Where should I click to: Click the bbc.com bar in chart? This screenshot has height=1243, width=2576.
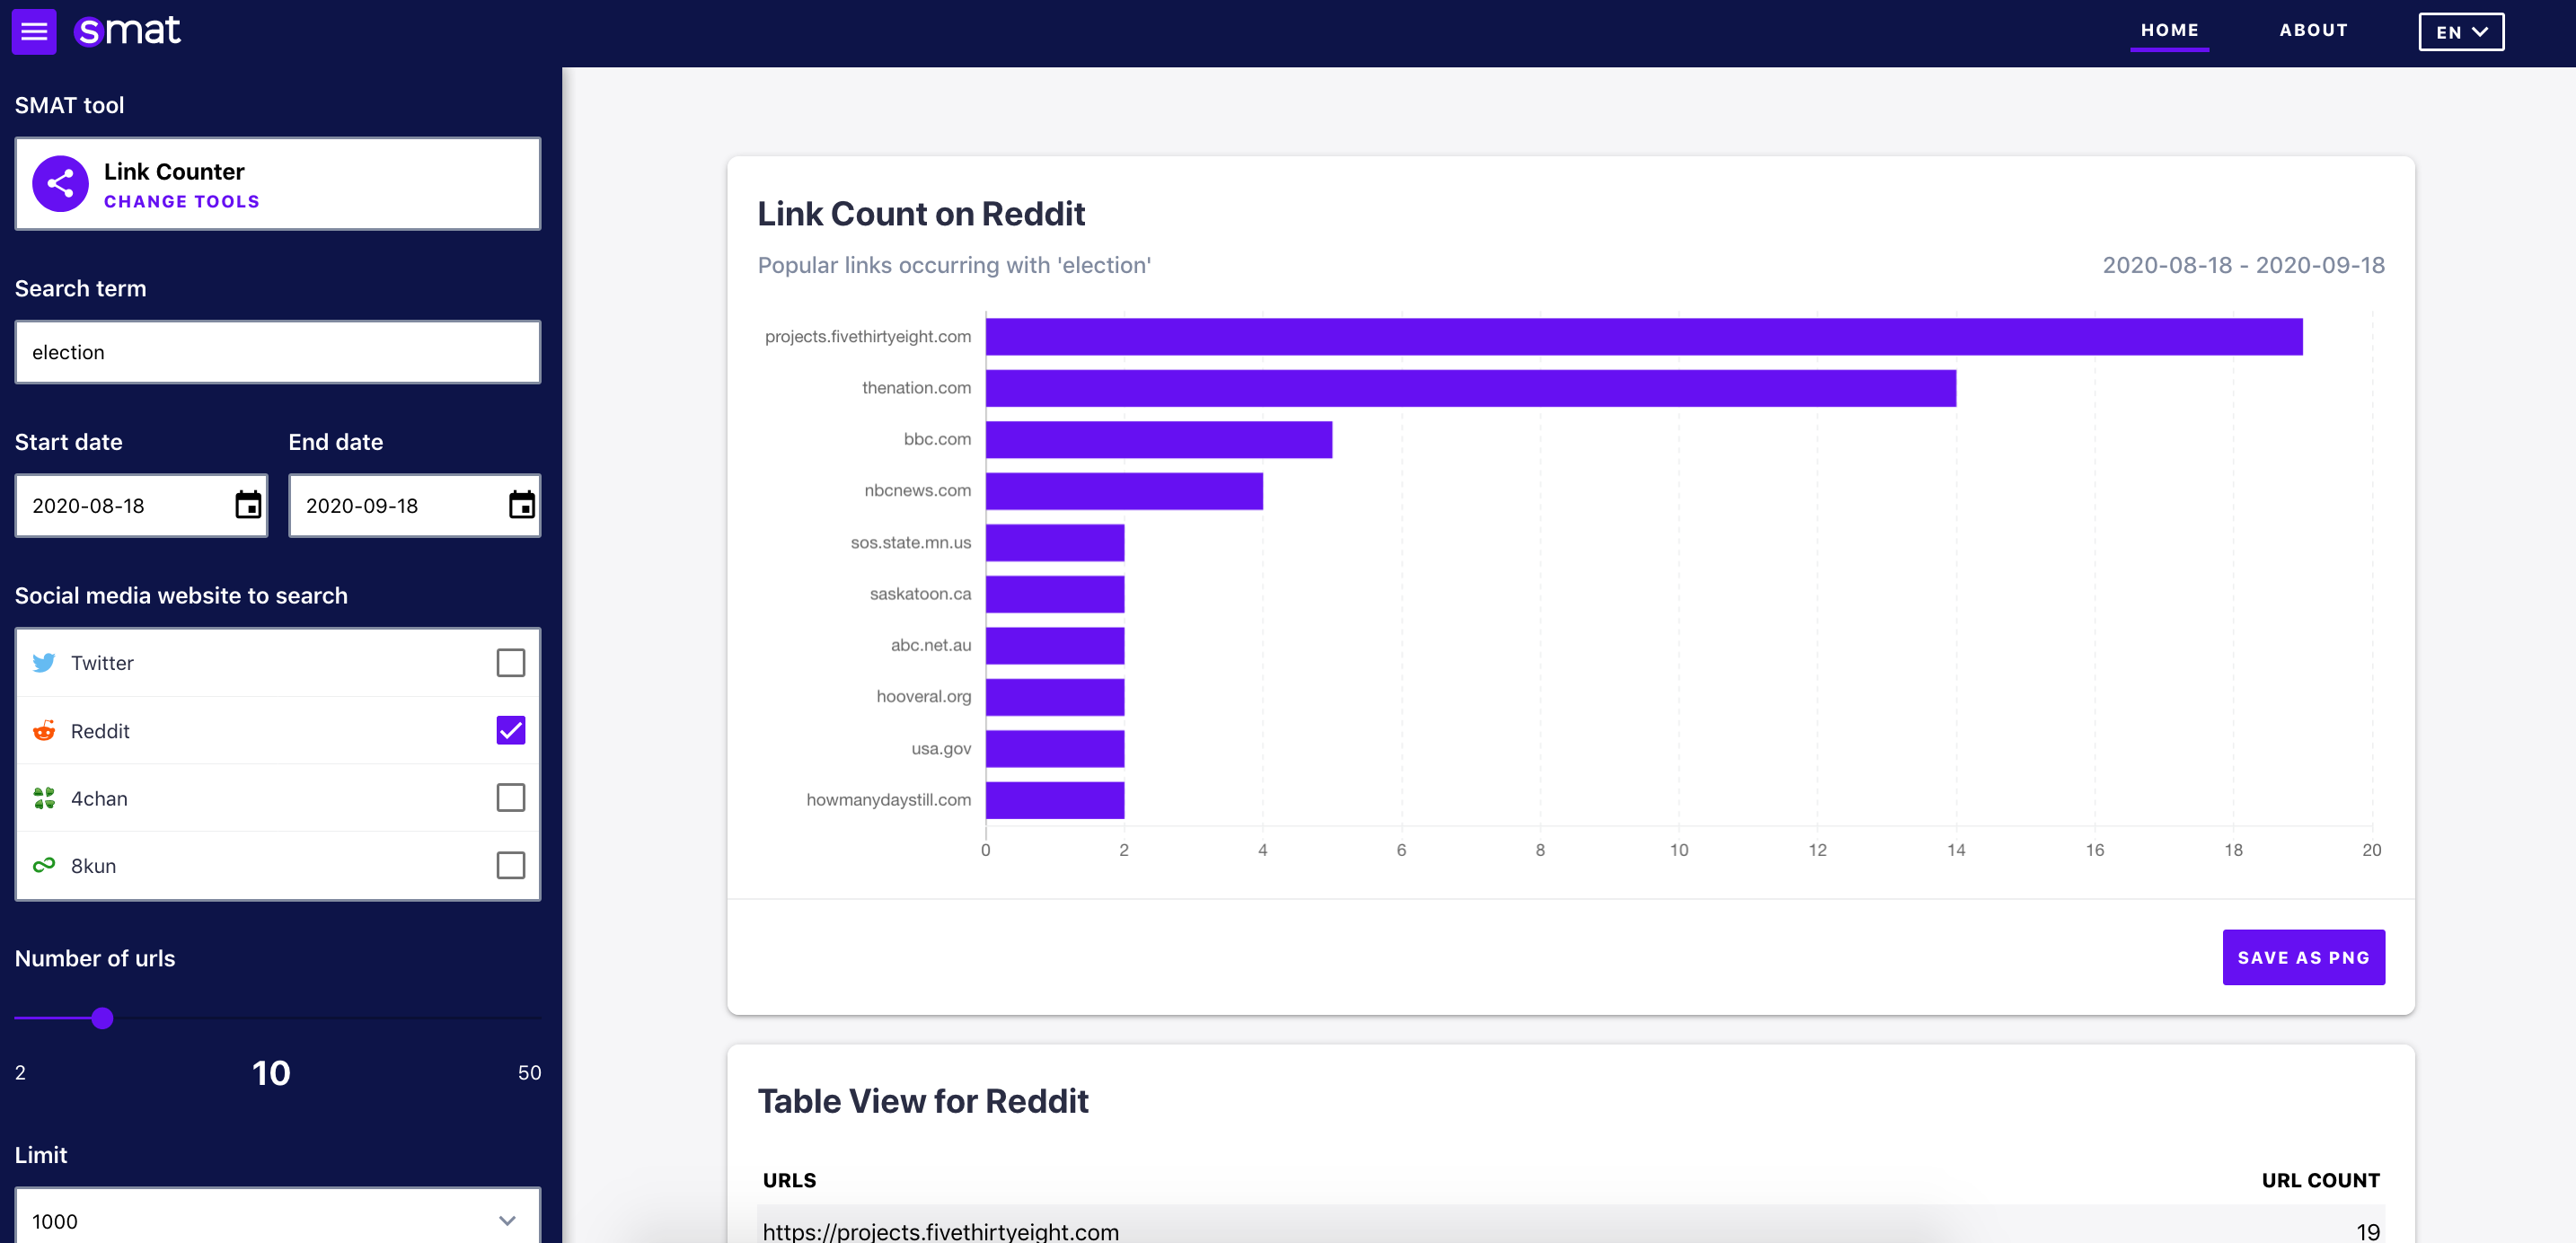[x=1159, y=440]
